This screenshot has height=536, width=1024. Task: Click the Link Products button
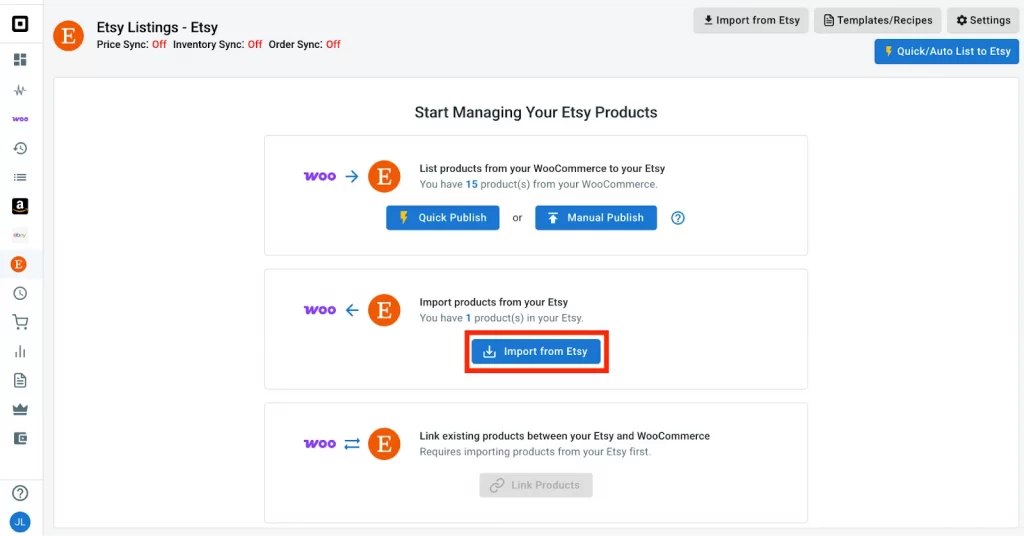[x=536, y=485]
